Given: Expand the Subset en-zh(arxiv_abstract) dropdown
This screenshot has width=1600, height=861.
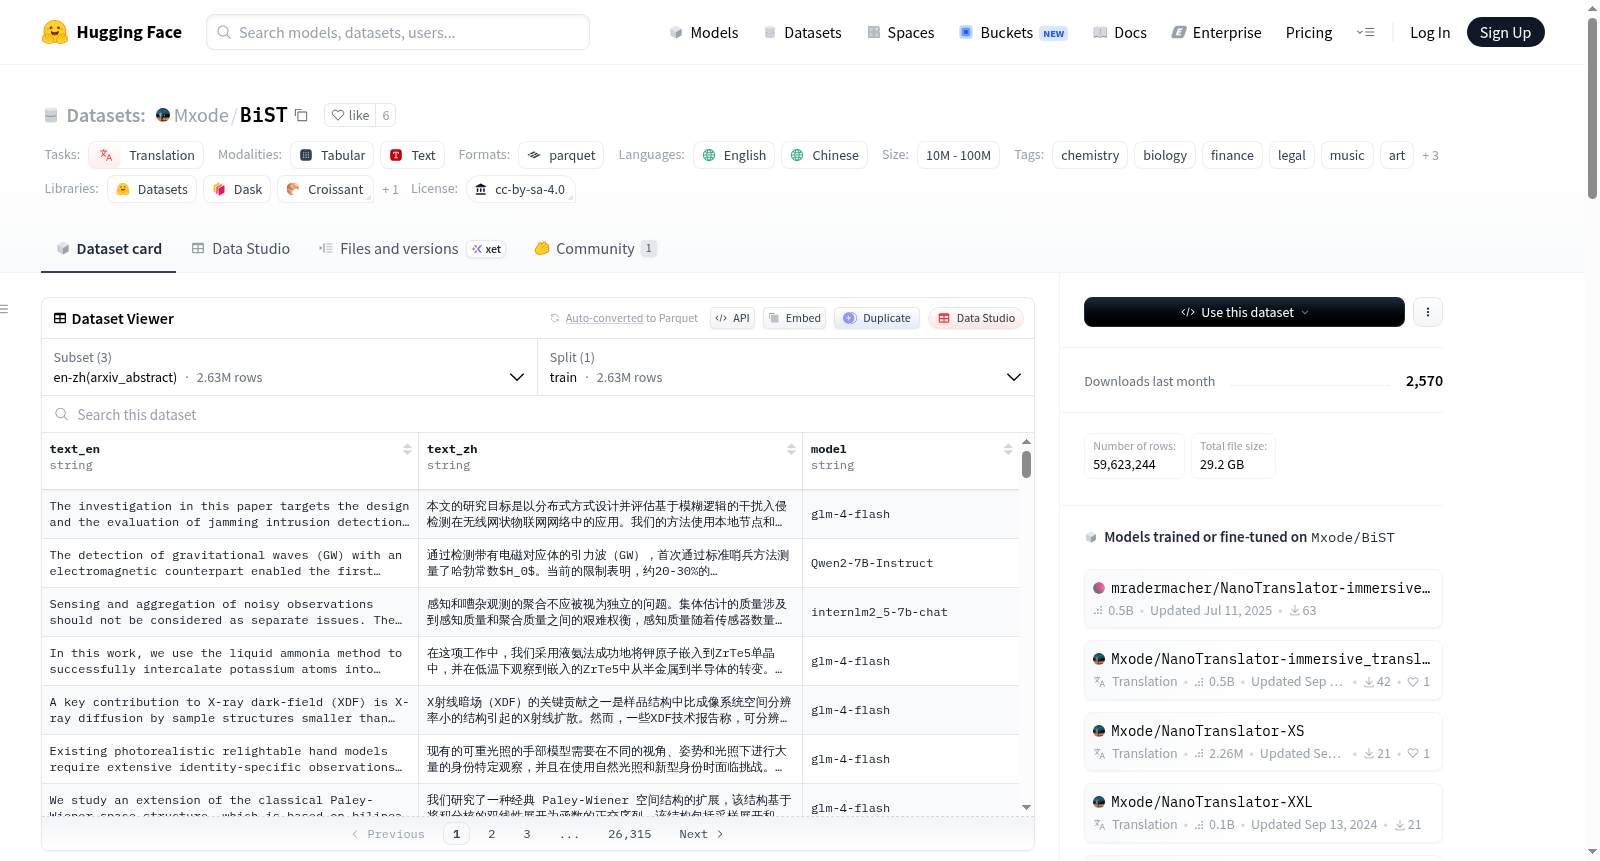Looking at the screenshot, I should (289, 367).
